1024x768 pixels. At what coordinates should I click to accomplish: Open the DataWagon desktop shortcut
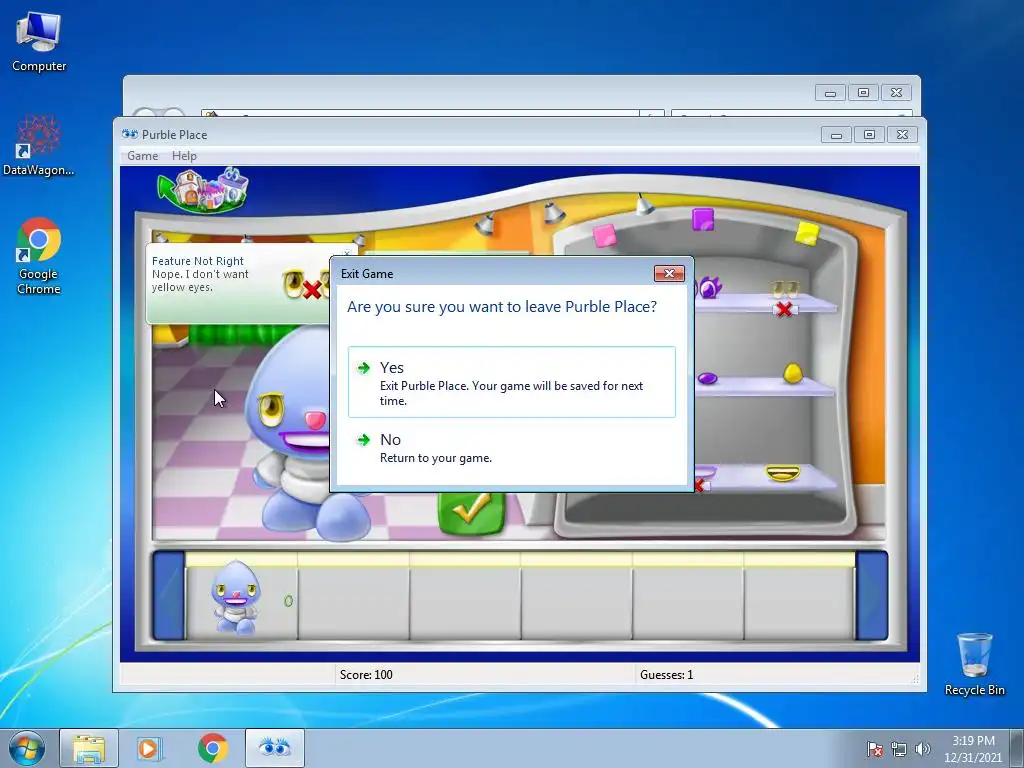(x=39, y=146)
